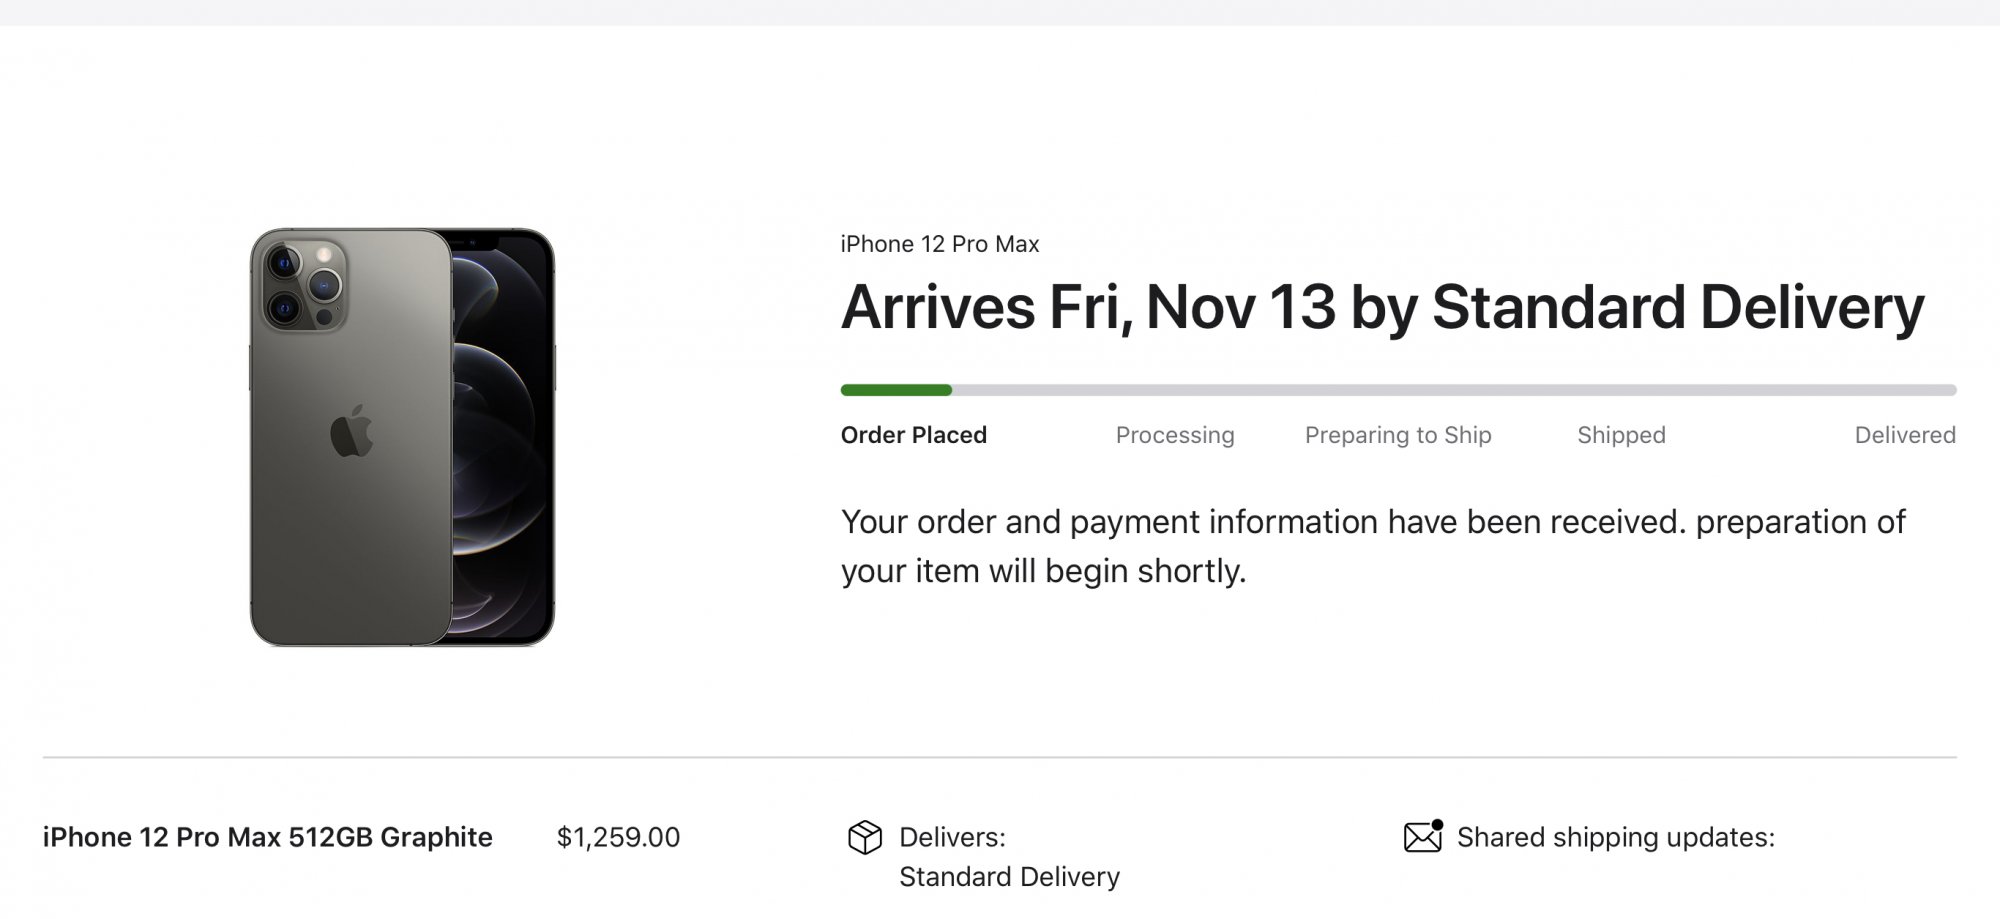Screen dimensions: 2000x919
Task: Click Standard Delivery text under Delivers
Action: coord(1008,877)
